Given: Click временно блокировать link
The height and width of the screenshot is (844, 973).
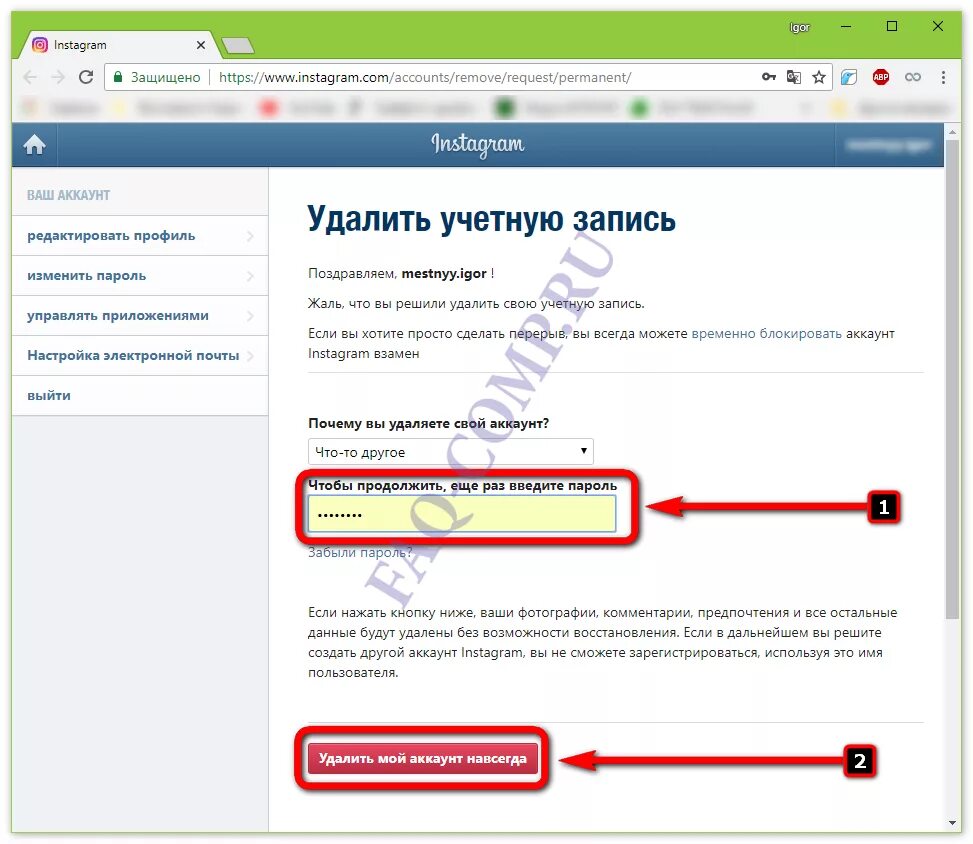Looking at the screenshot, I should point(766,333).
